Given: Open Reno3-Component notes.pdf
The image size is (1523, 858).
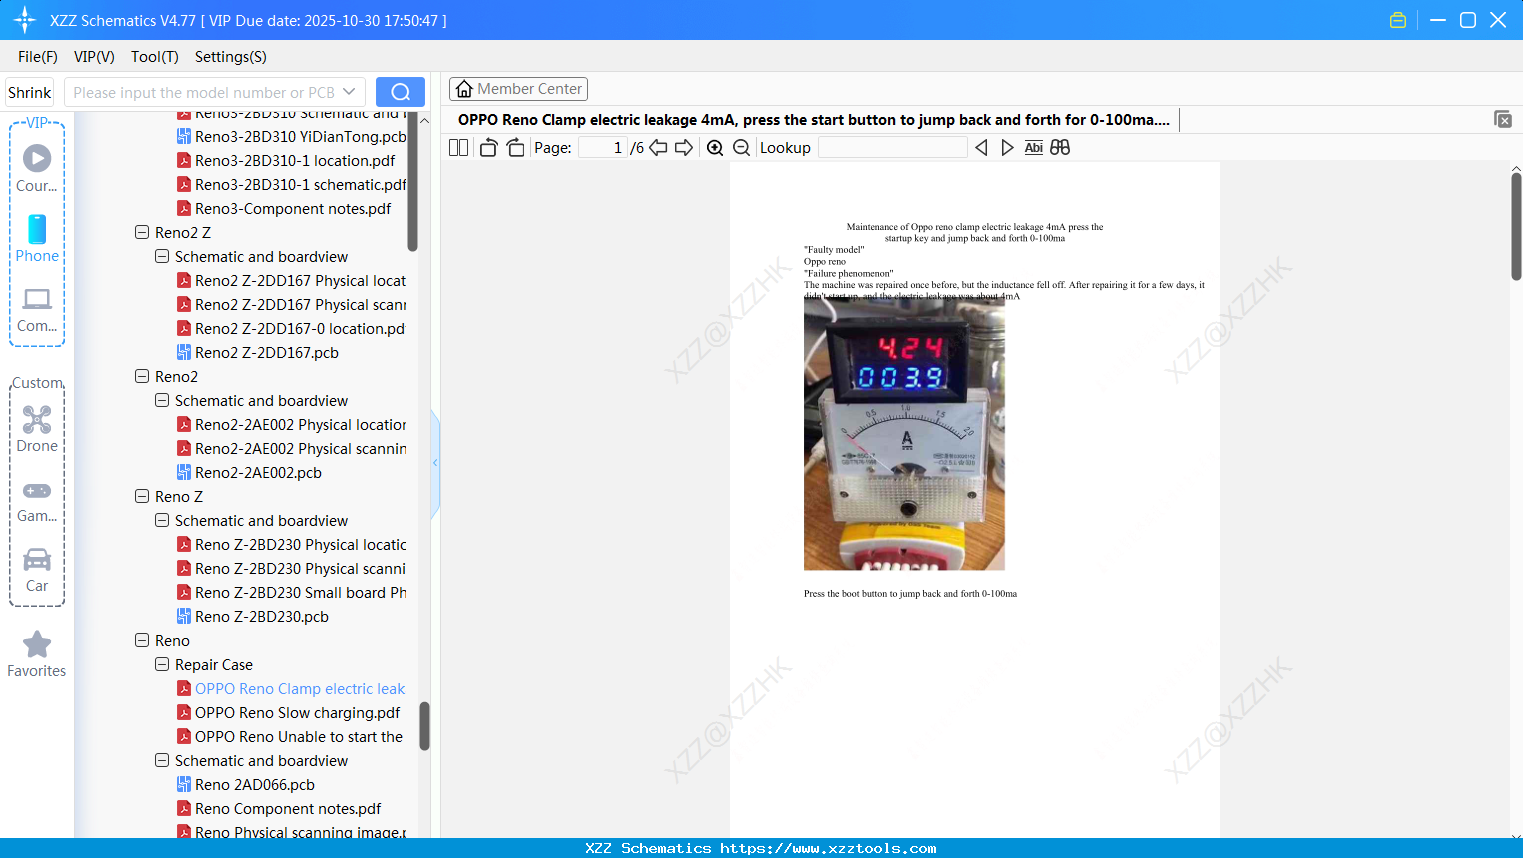Looking at the screenshot, I should tap(284, 208).
